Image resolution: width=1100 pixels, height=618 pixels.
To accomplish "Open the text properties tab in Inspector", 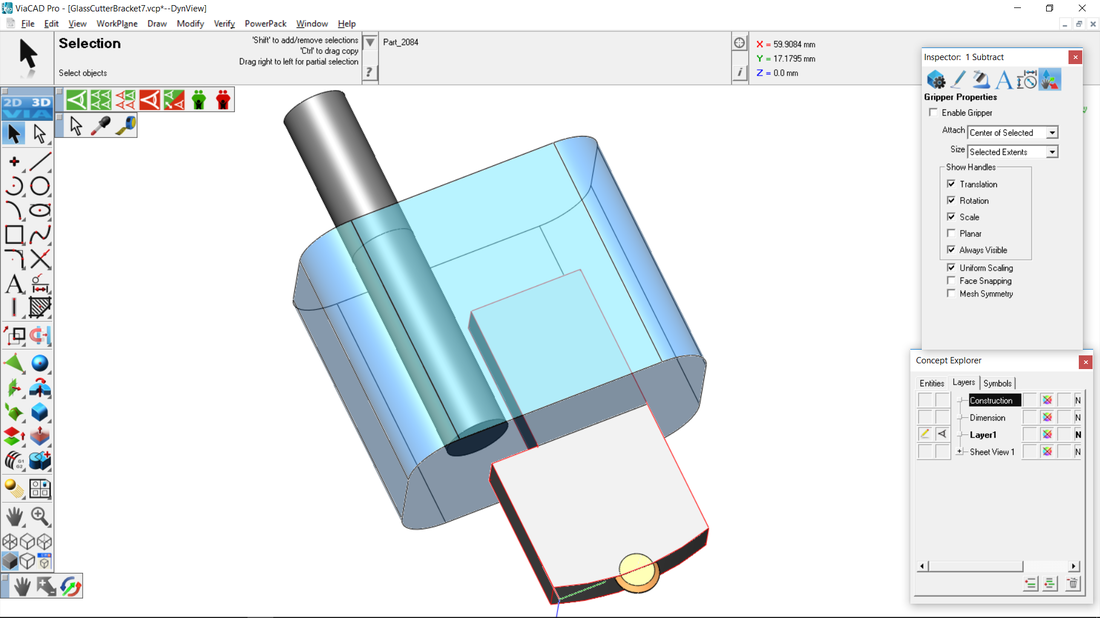I will pos(1004,80).
